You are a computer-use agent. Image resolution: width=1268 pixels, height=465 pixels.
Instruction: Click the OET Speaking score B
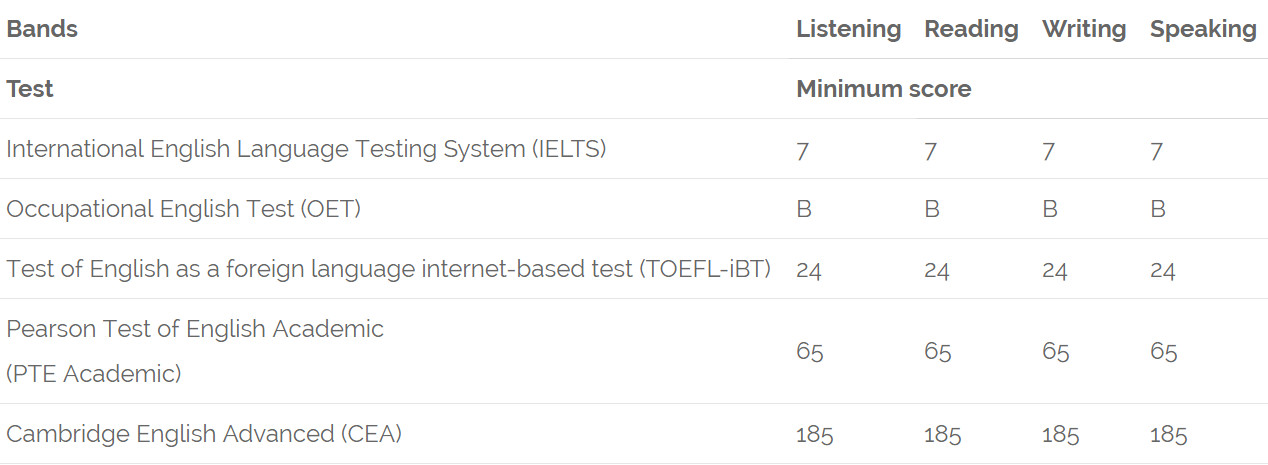tap(1158, 210)
